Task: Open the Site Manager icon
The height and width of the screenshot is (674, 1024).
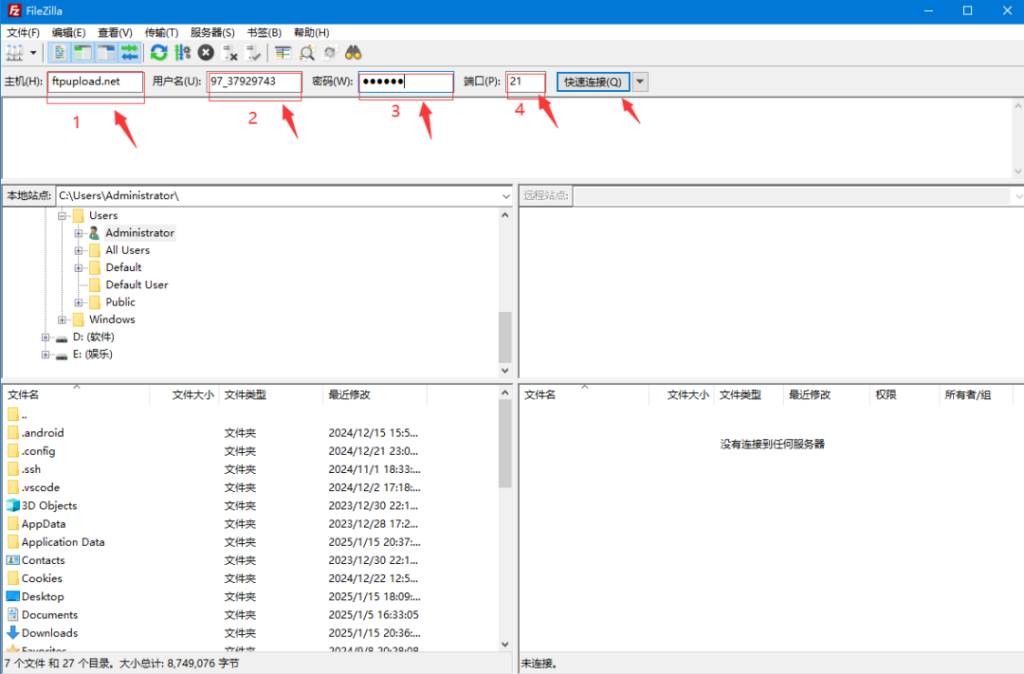Action: pos(15,52)
